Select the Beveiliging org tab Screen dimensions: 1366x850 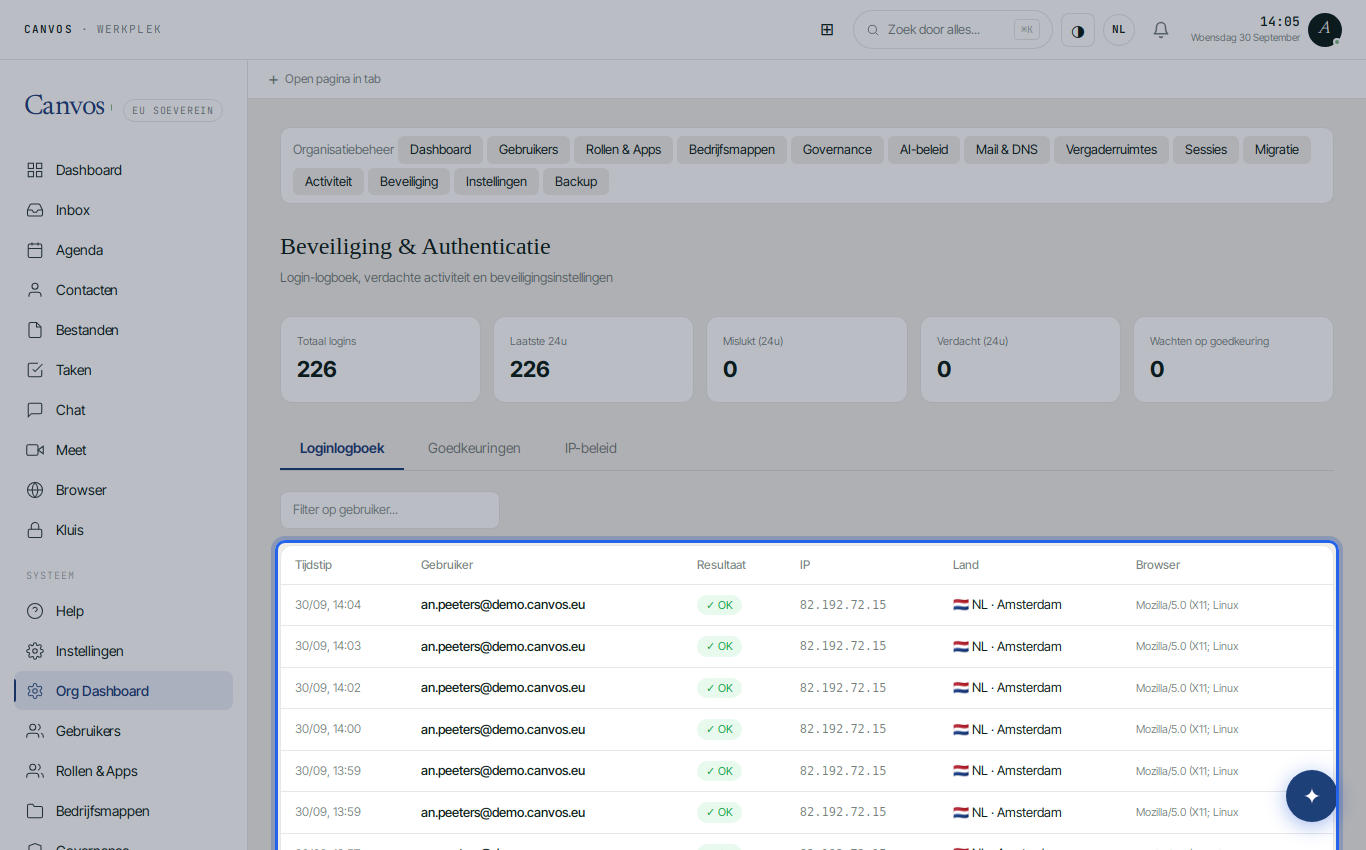(409, 182)
